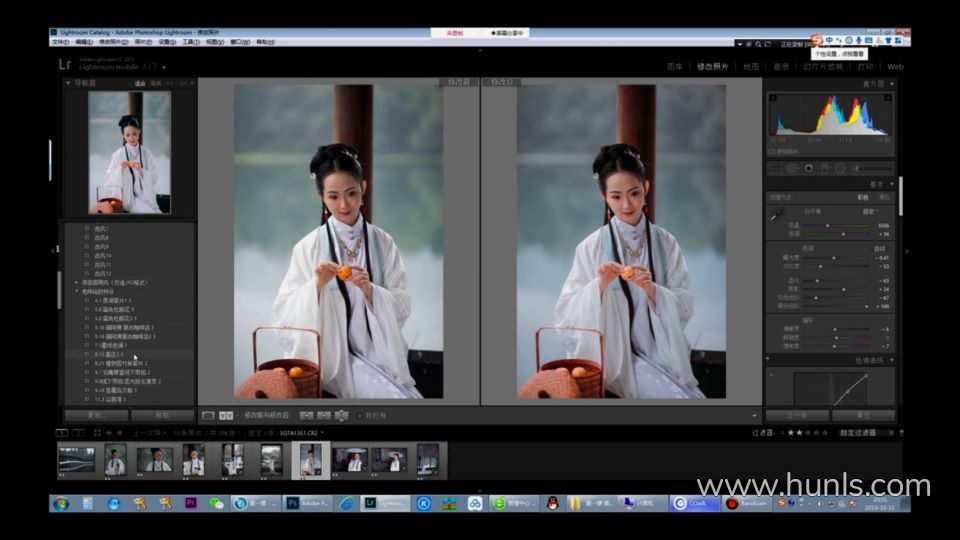Click the 粘贴 paste settings button
The width and height of the screenshot is (960, 540).
(x=162, y=415)
